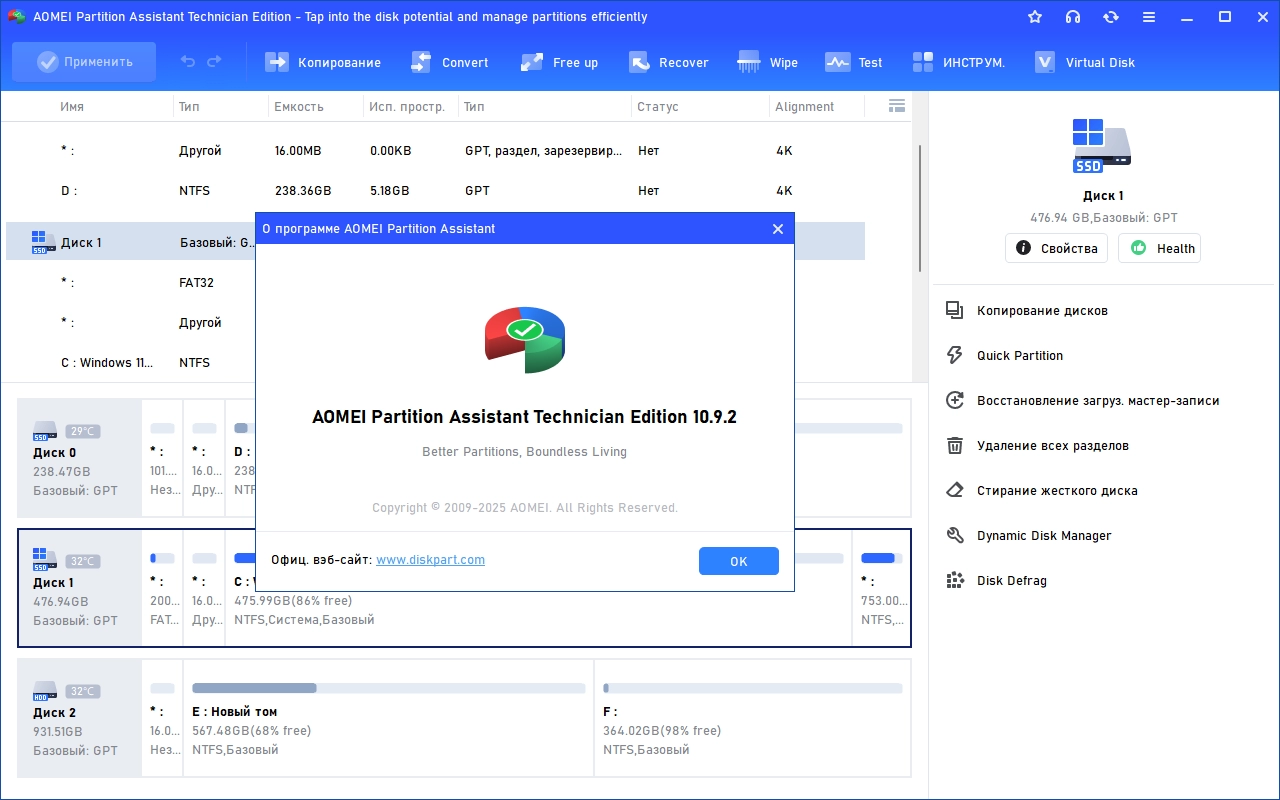Select the D : NTFS partition row
Screen dimensions: 1280x800
[x=435, y=191]
